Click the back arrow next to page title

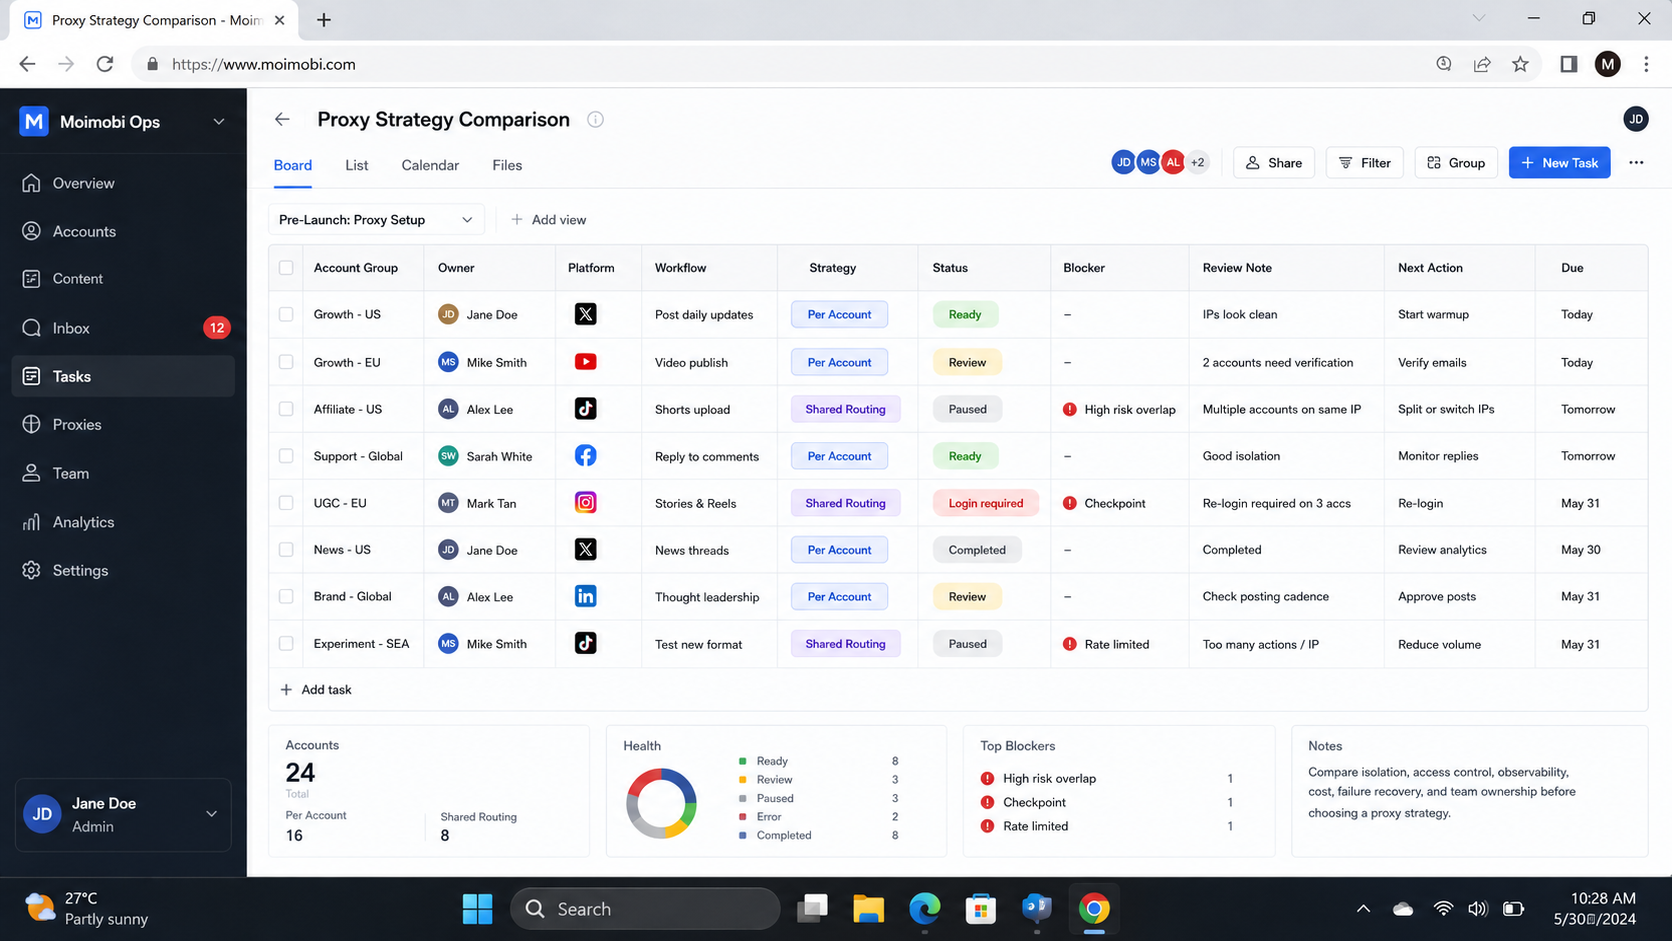pyautogui.click(x=282, y=119)
